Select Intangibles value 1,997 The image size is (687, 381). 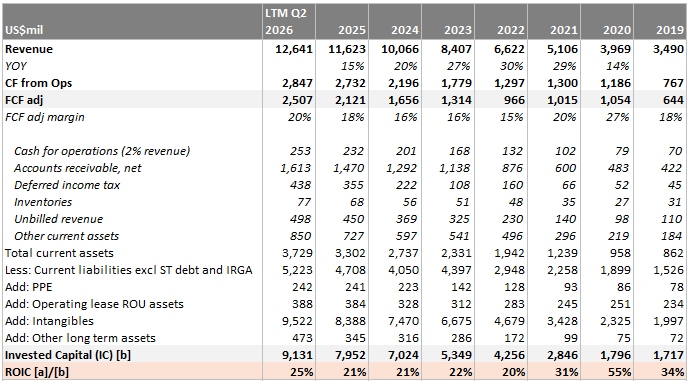pyautogui.click(x=669, y=321)
